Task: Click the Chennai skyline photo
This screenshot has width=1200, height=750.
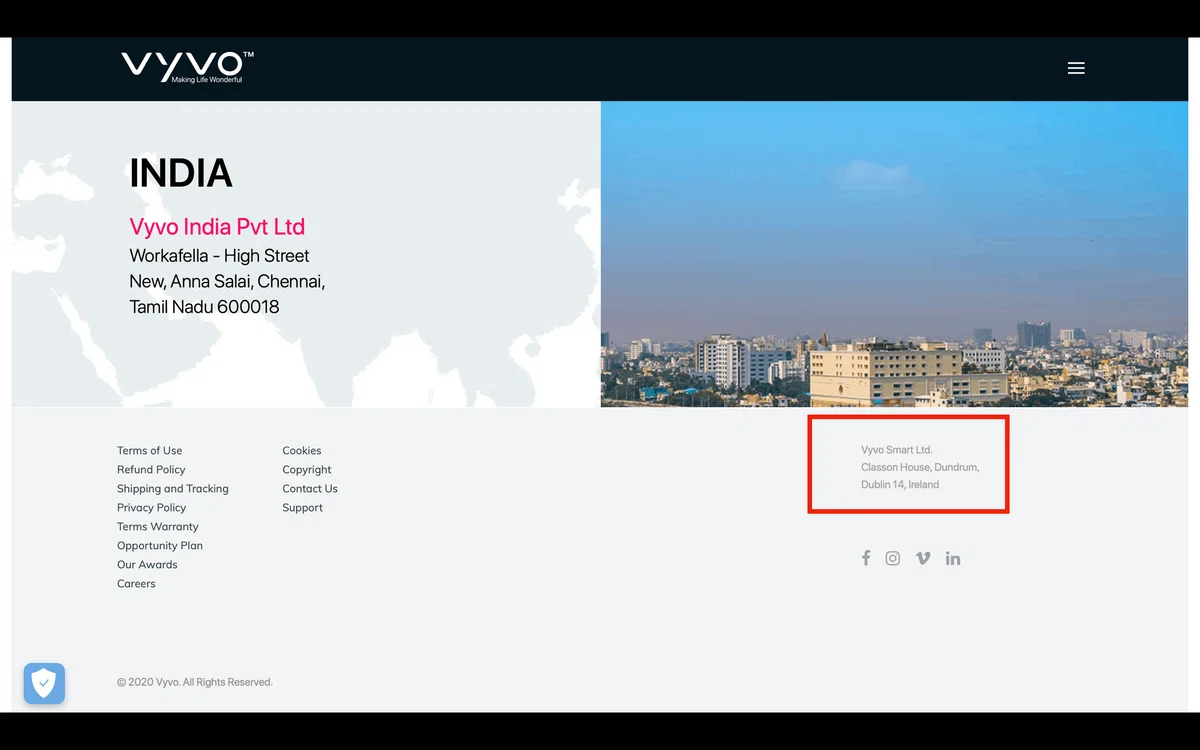Action: pos(894,254)
